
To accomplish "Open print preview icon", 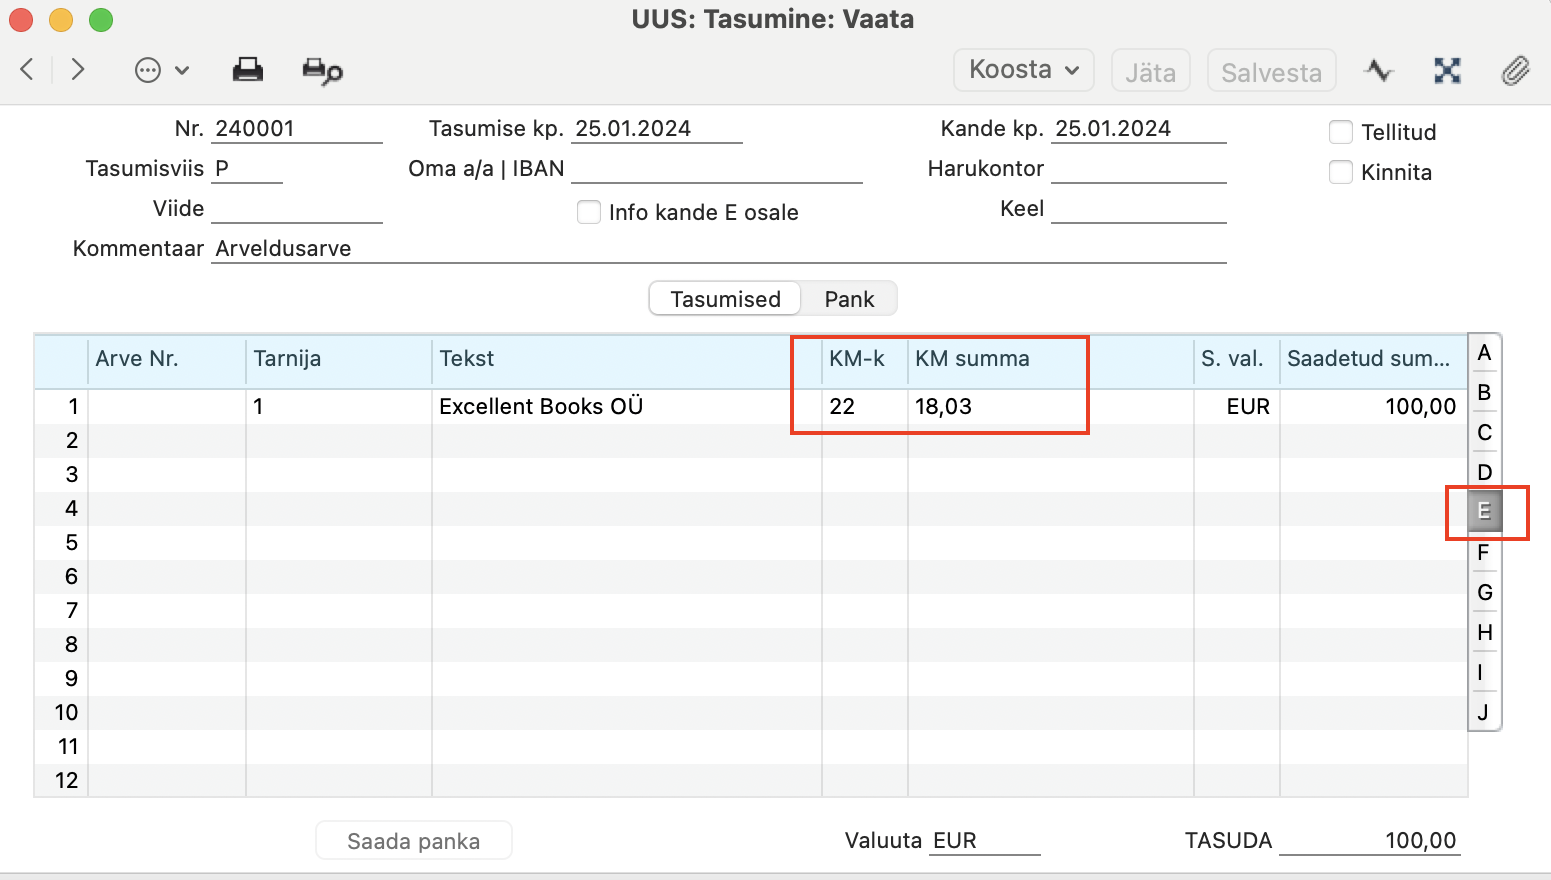I will pos(322,71).
